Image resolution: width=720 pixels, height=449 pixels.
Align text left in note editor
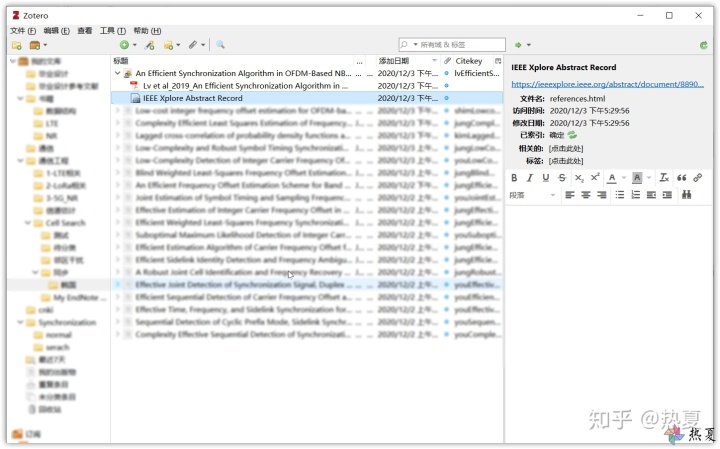(x=570, y=195)
